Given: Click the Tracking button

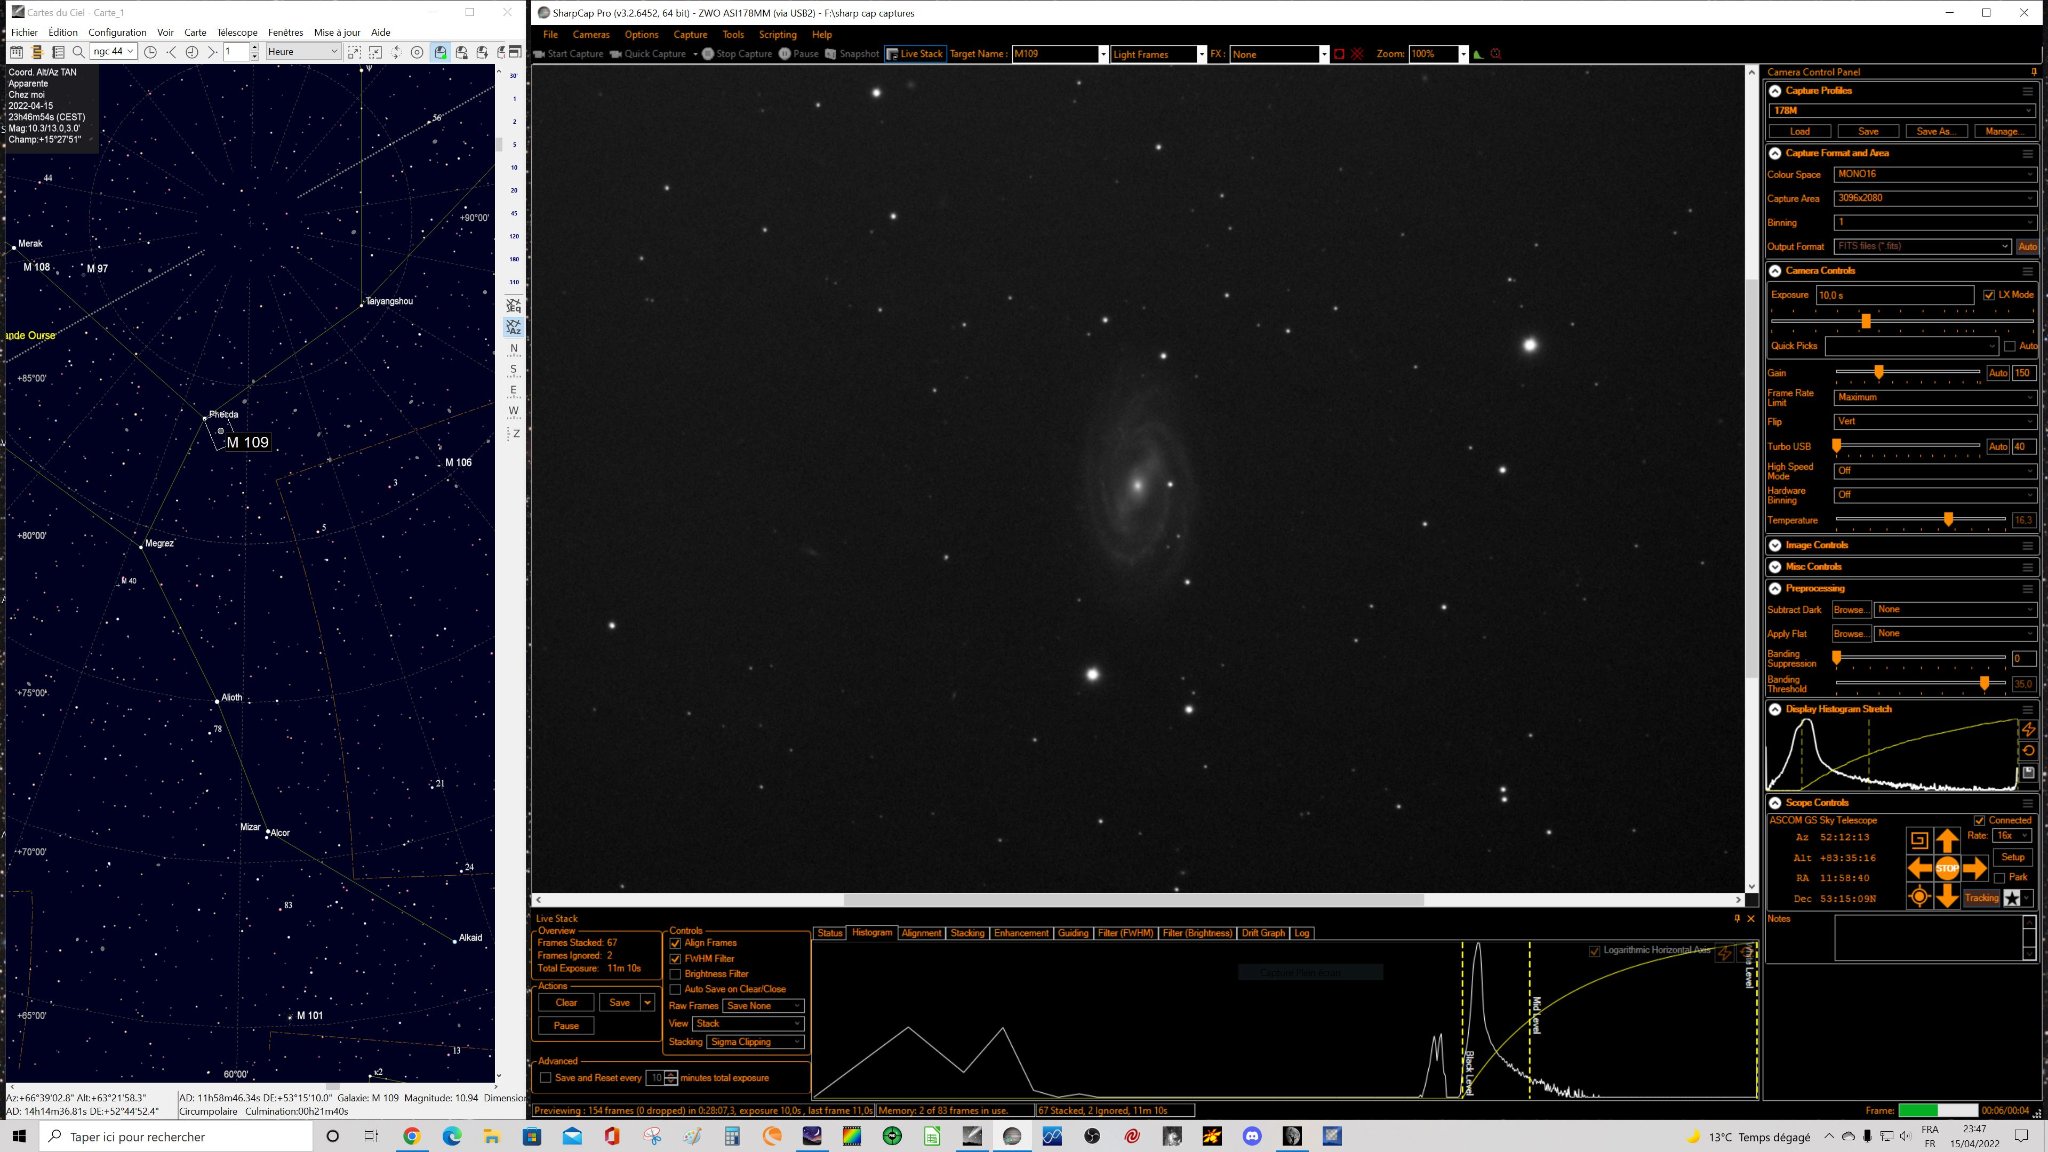Looking at the screenshot, I should [x=1981, y=898].
